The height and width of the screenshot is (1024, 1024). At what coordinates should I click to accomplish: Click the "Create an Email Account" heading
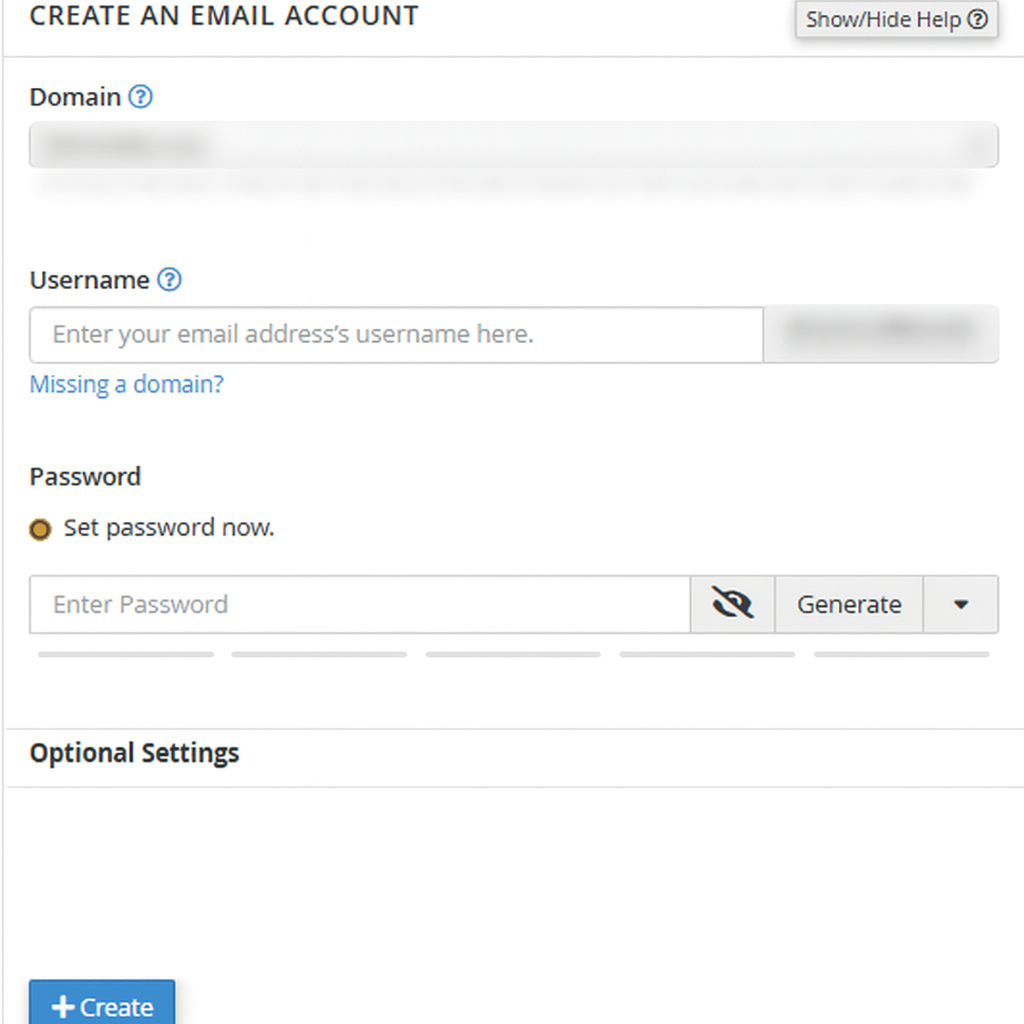[224, 17]
